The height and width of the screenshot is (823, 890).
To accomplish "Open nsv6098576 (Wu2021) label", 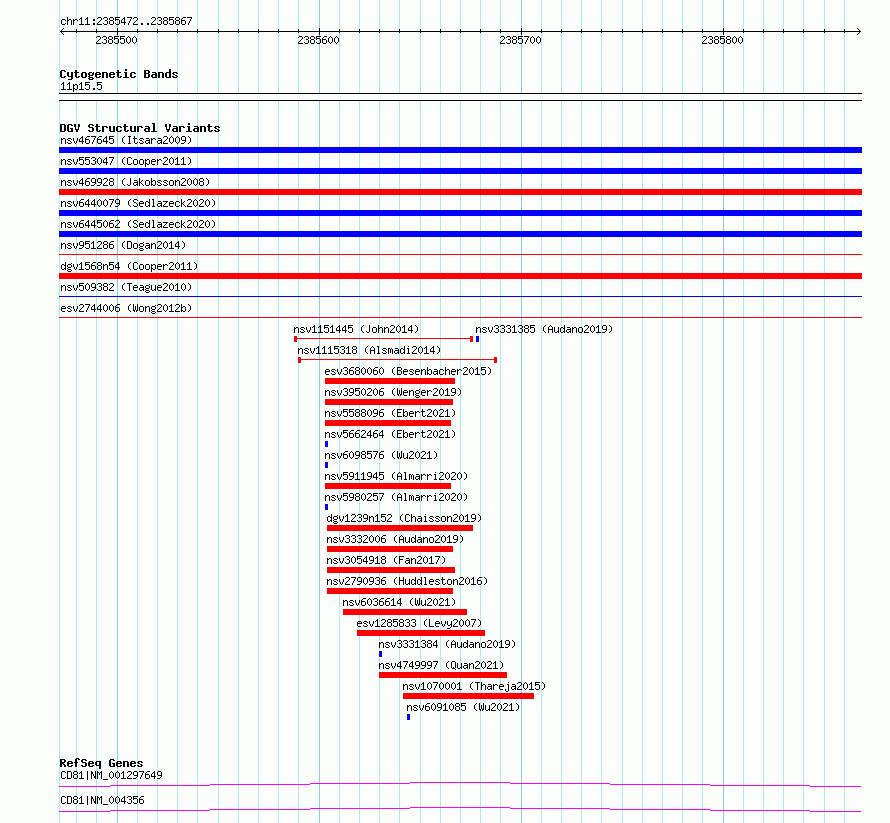I will click(381, 455).
